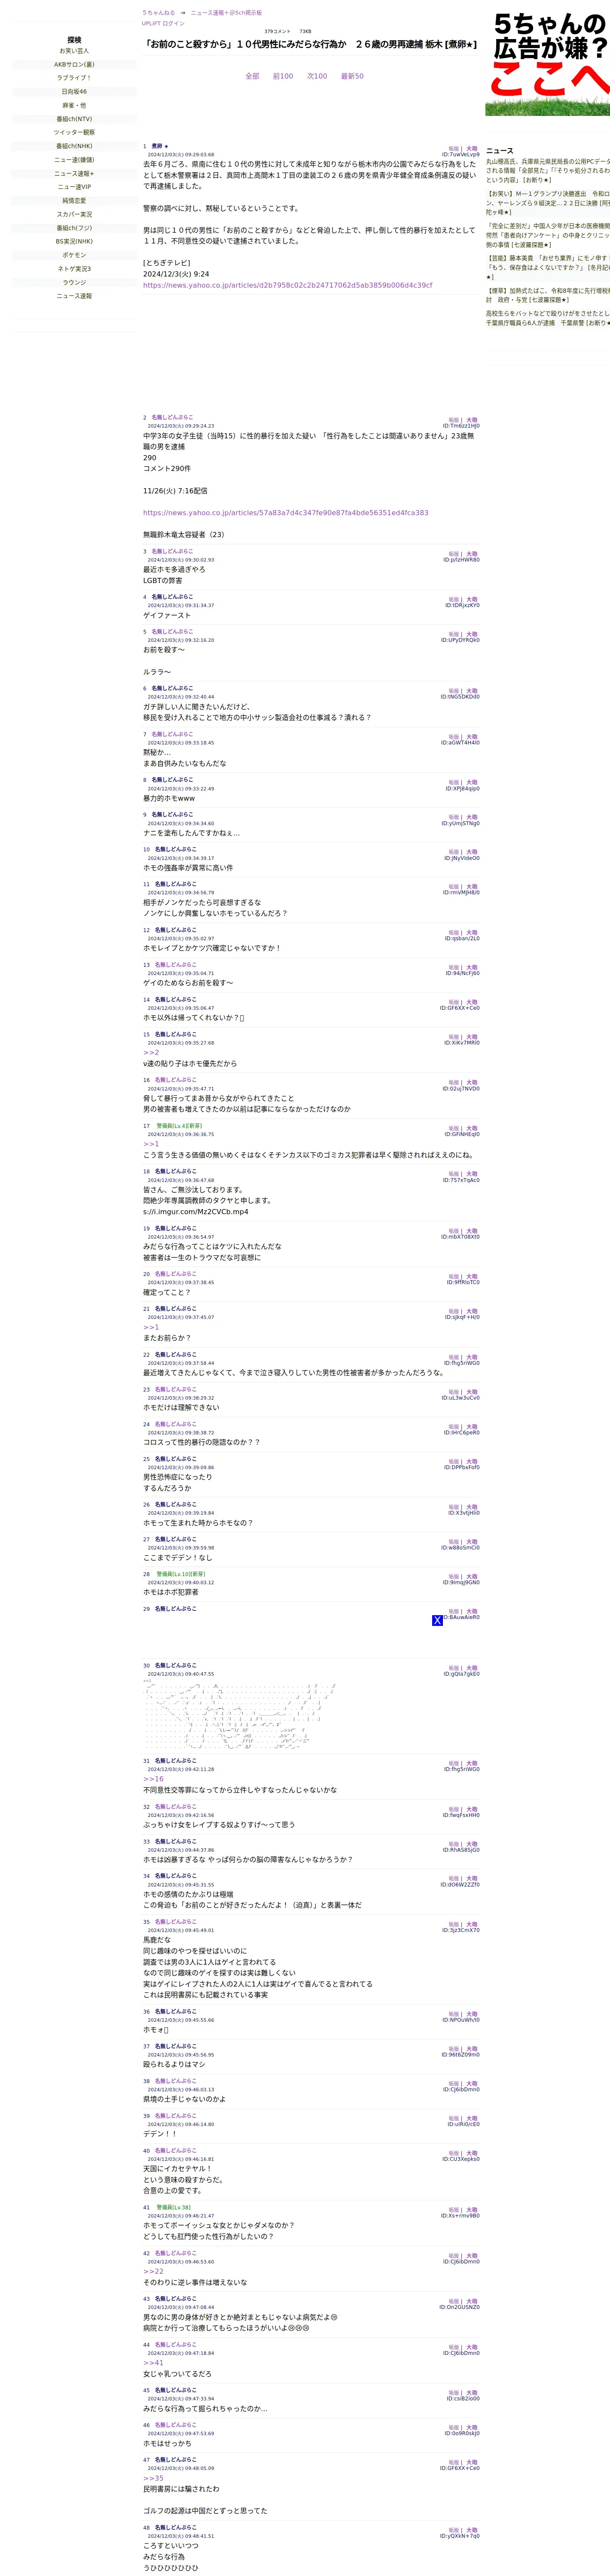This screenshot has height=2576, width=610.
Task: Click 垢版 link on post 1
Action: (454, 149)
